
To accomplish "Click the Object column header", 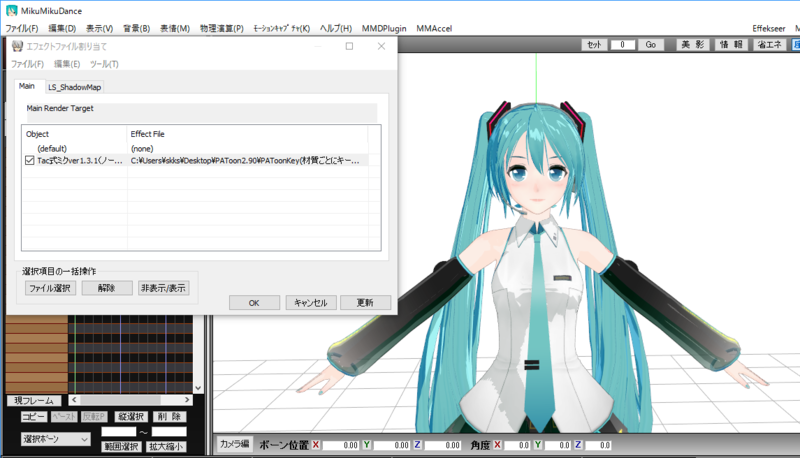I will pos(74,134).
